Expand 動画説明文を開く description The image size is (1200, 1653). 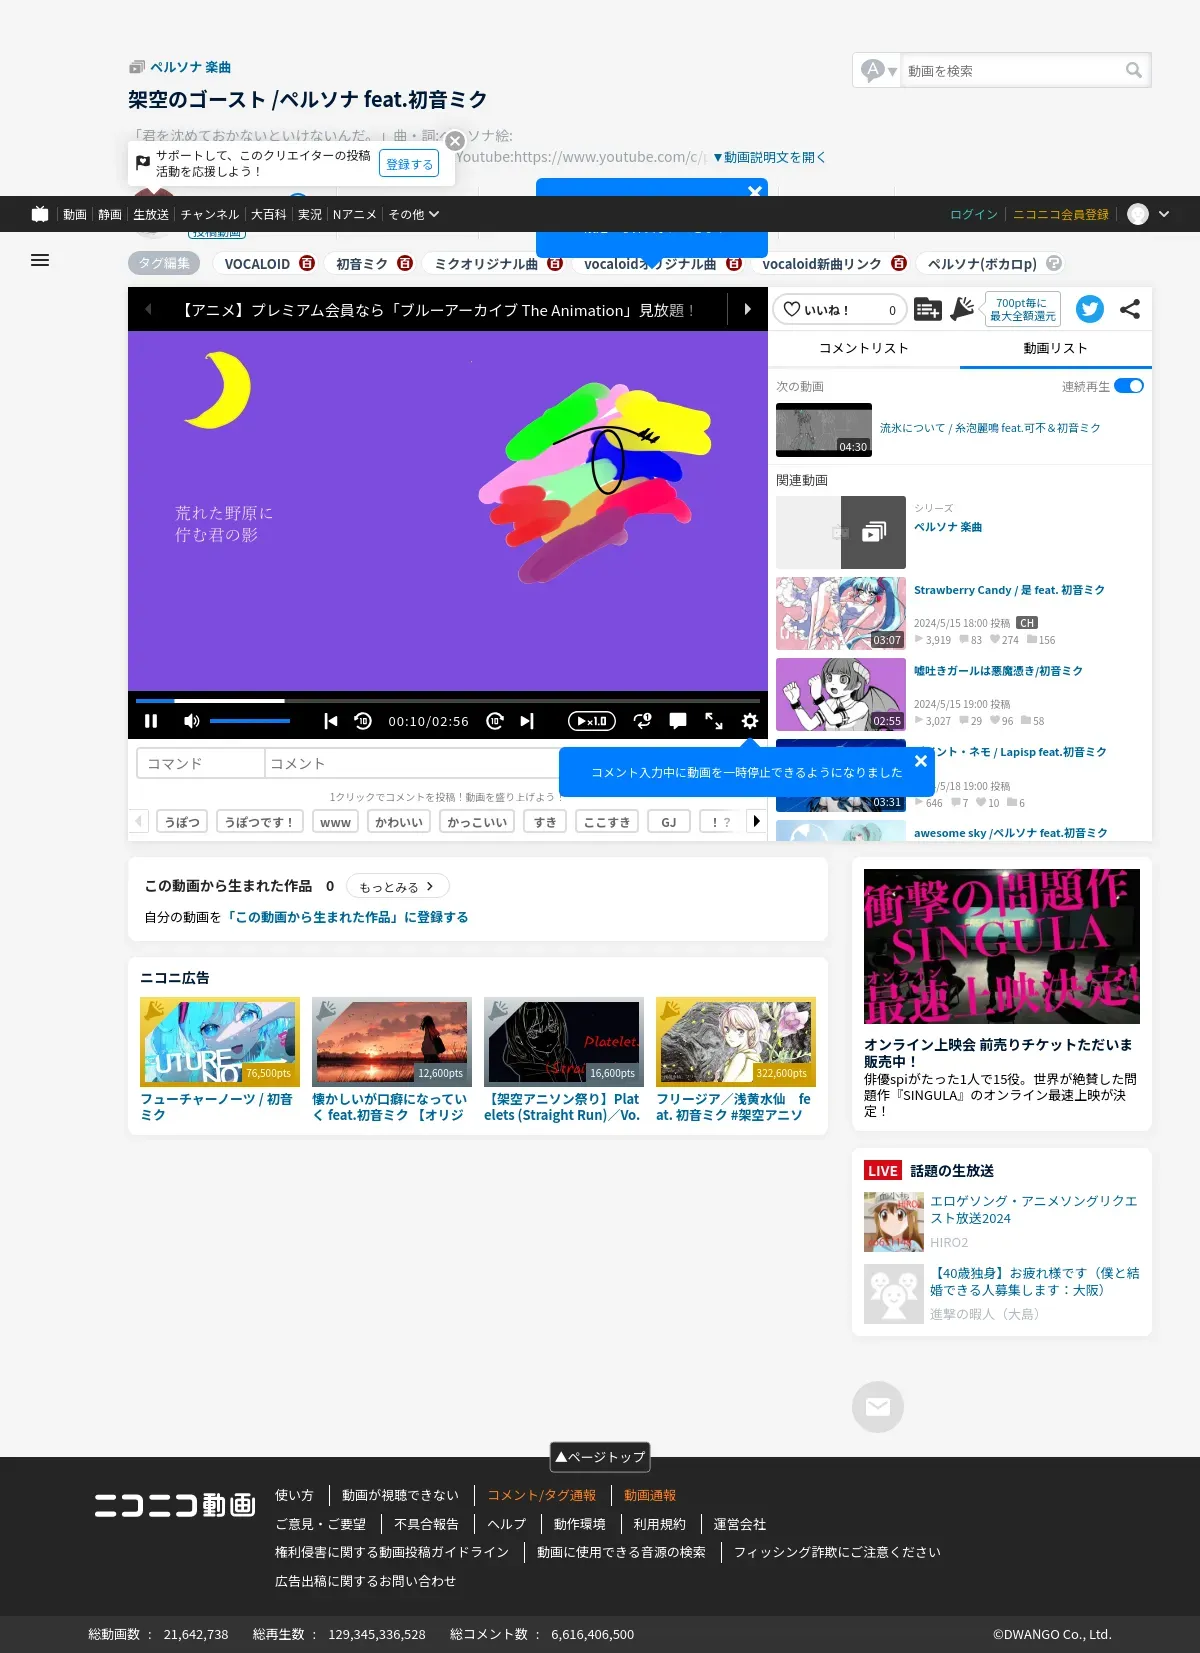coord(768,157)
